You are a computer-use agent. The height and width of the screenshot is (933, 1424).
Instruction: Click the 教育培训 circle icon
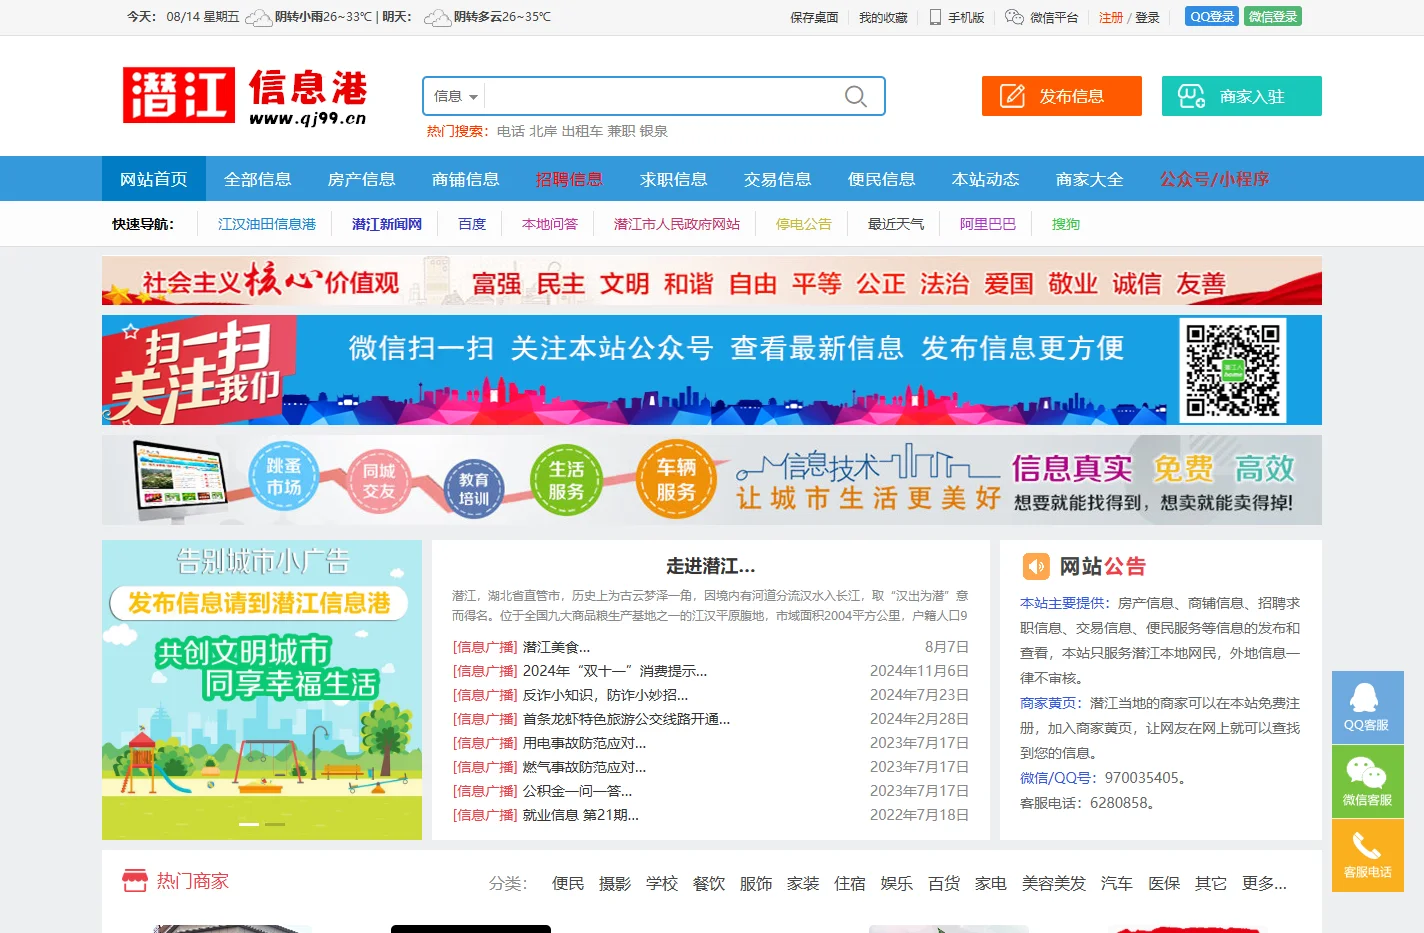click(474, 488)
